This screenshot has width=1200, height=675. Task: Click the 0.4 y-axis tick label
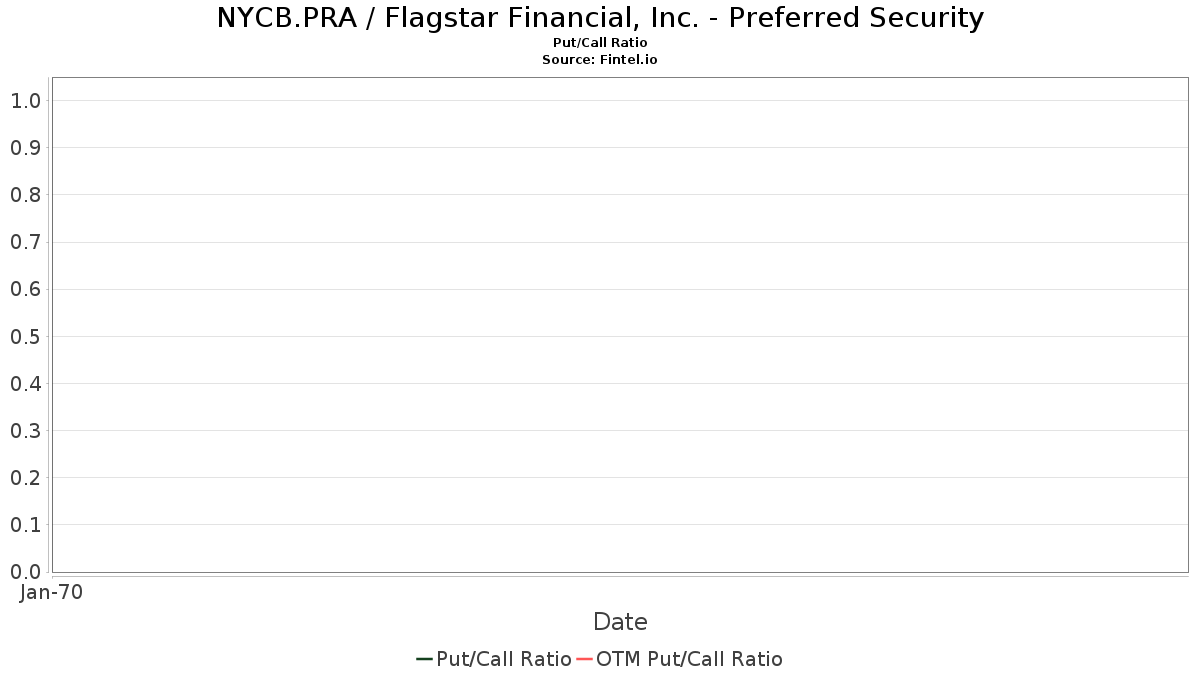click(x=26, y=383)
